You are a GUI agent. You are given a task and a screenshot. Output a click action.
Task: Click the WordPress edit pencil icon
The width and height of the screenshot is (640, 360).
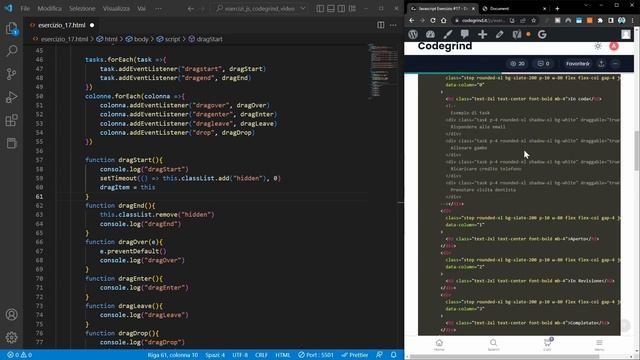[500, 35]
